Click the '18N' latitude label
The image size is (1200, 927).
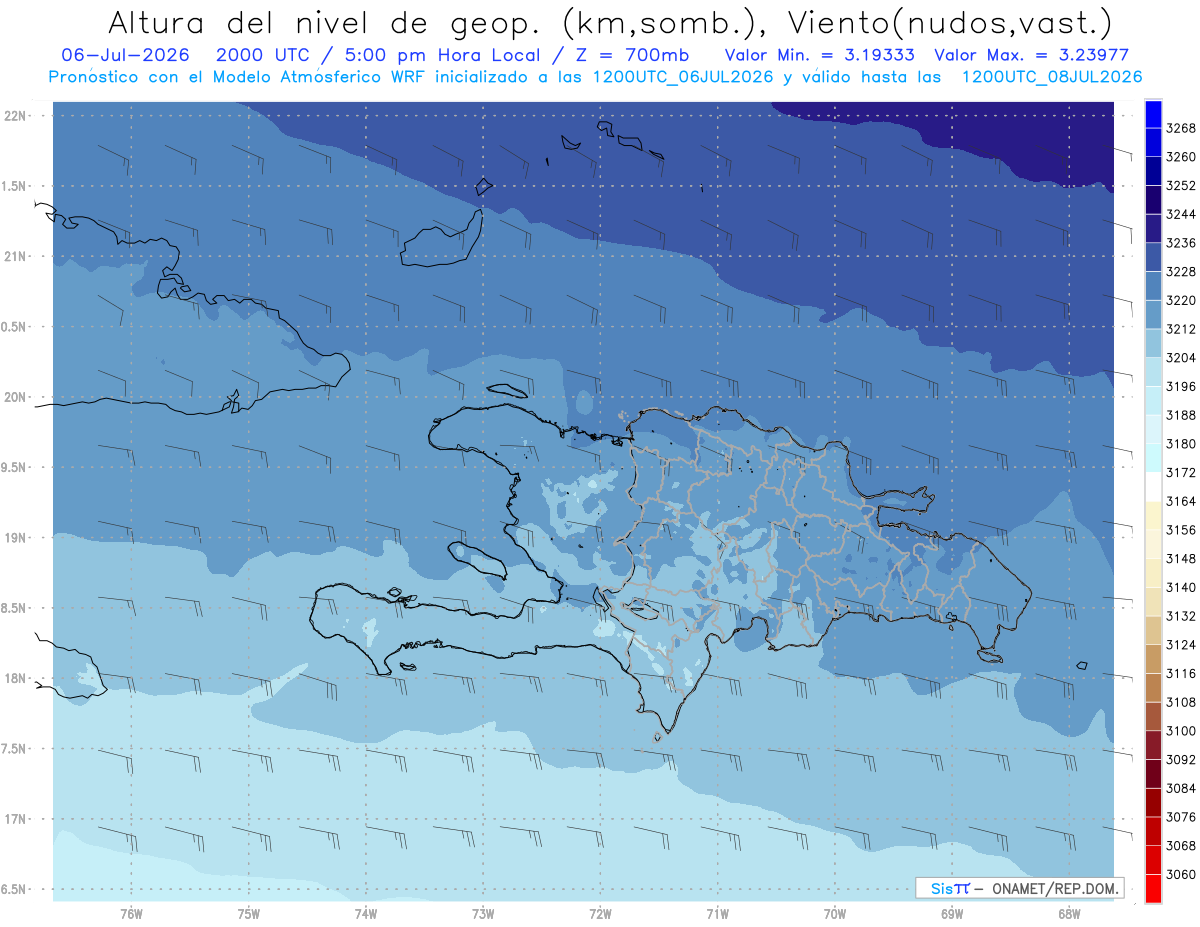click(17, 678)
